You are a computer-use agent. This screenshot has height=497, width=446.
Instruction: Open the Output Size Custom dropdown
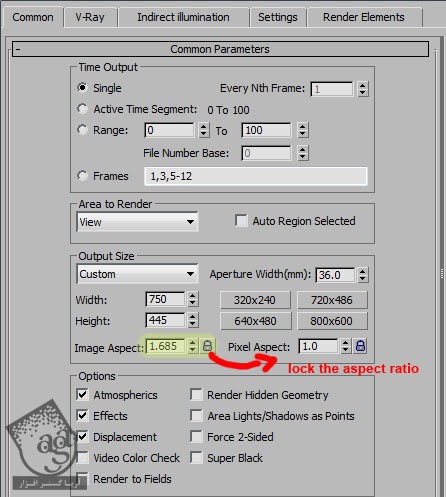137,274
